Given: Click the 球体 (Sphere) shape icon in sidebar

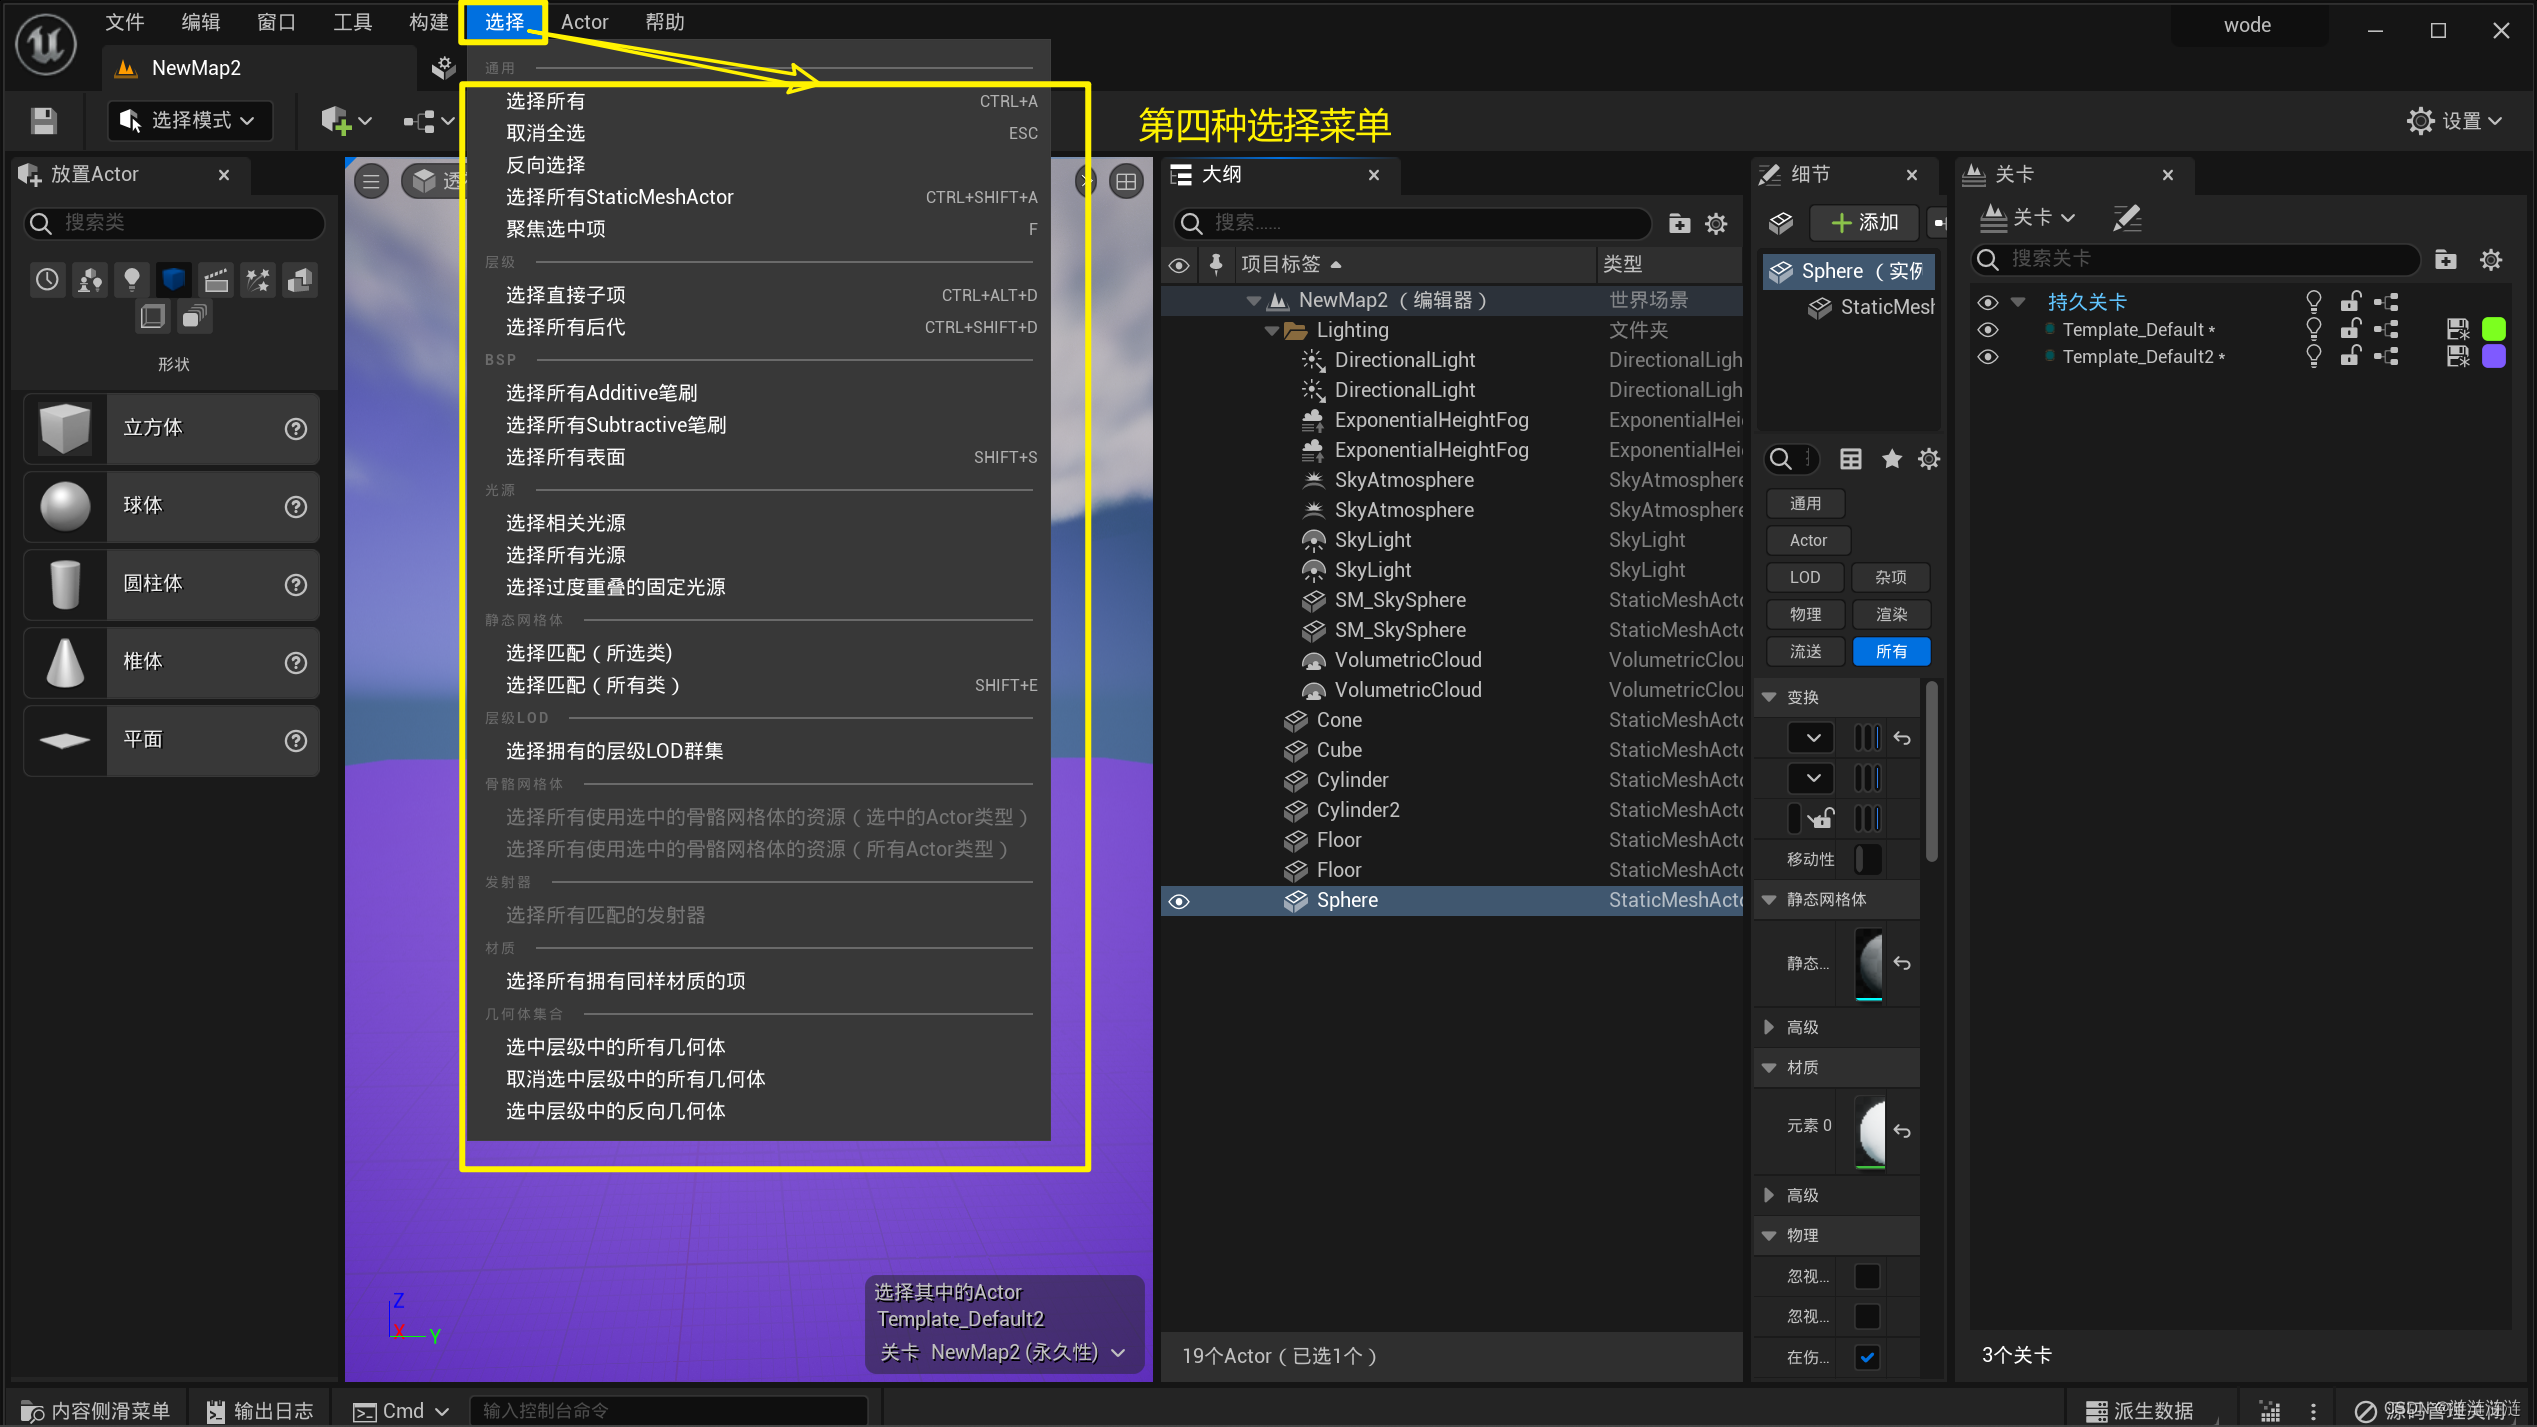Looking at the screenshot, I should [64, 507].
